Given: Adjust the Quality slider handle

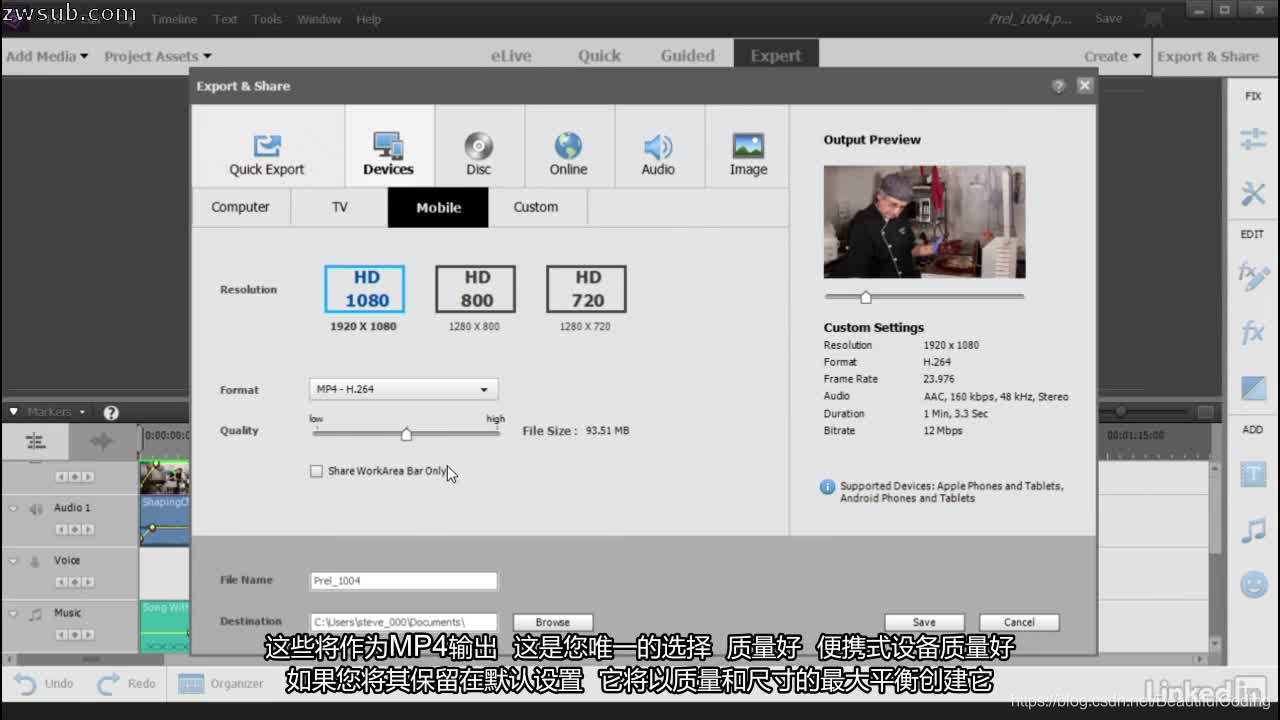Looking at the screenshot, I should [x=406, y=434].
